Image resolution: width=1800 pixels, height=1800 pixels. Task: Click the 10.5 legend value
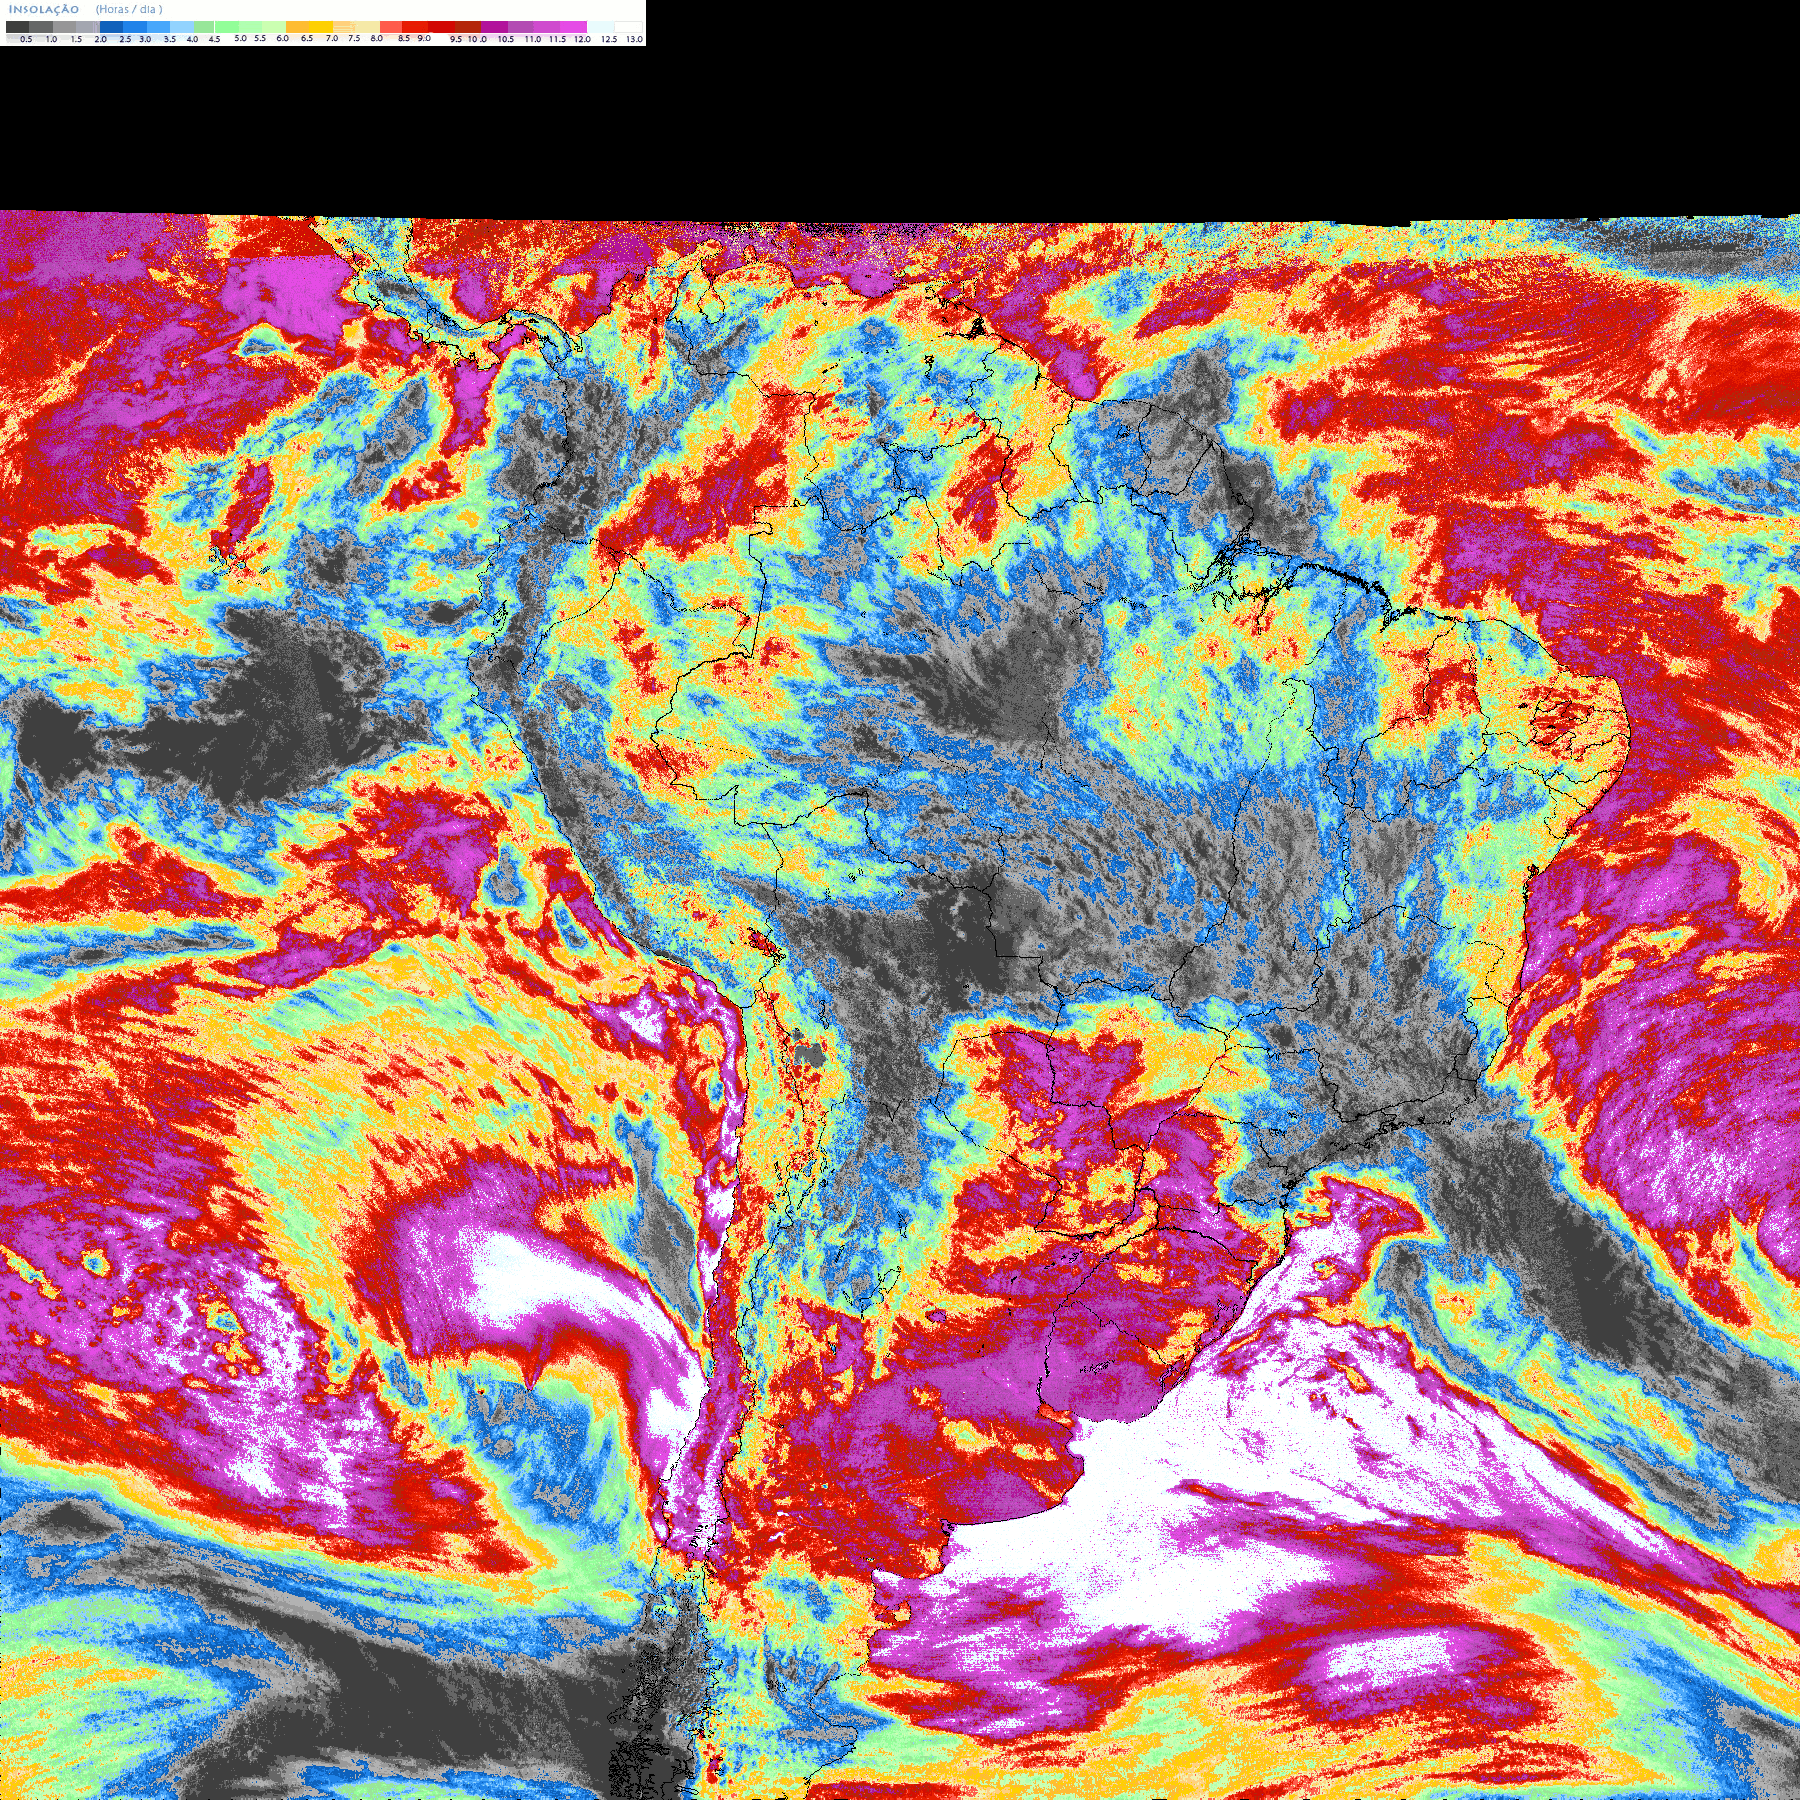point(506,39)
